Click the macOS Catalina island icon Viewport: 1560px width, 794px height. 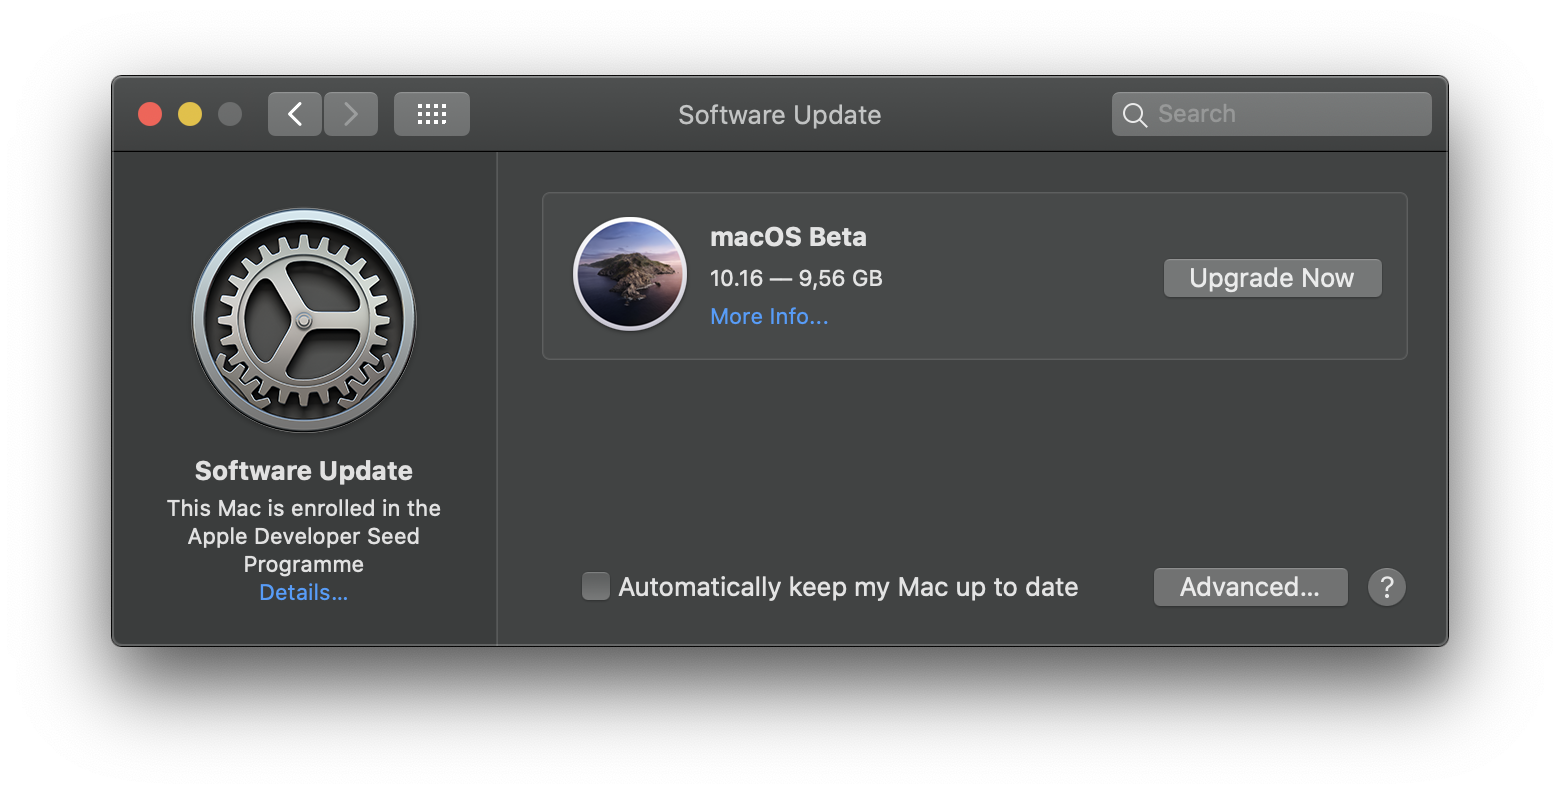[630, 274]
